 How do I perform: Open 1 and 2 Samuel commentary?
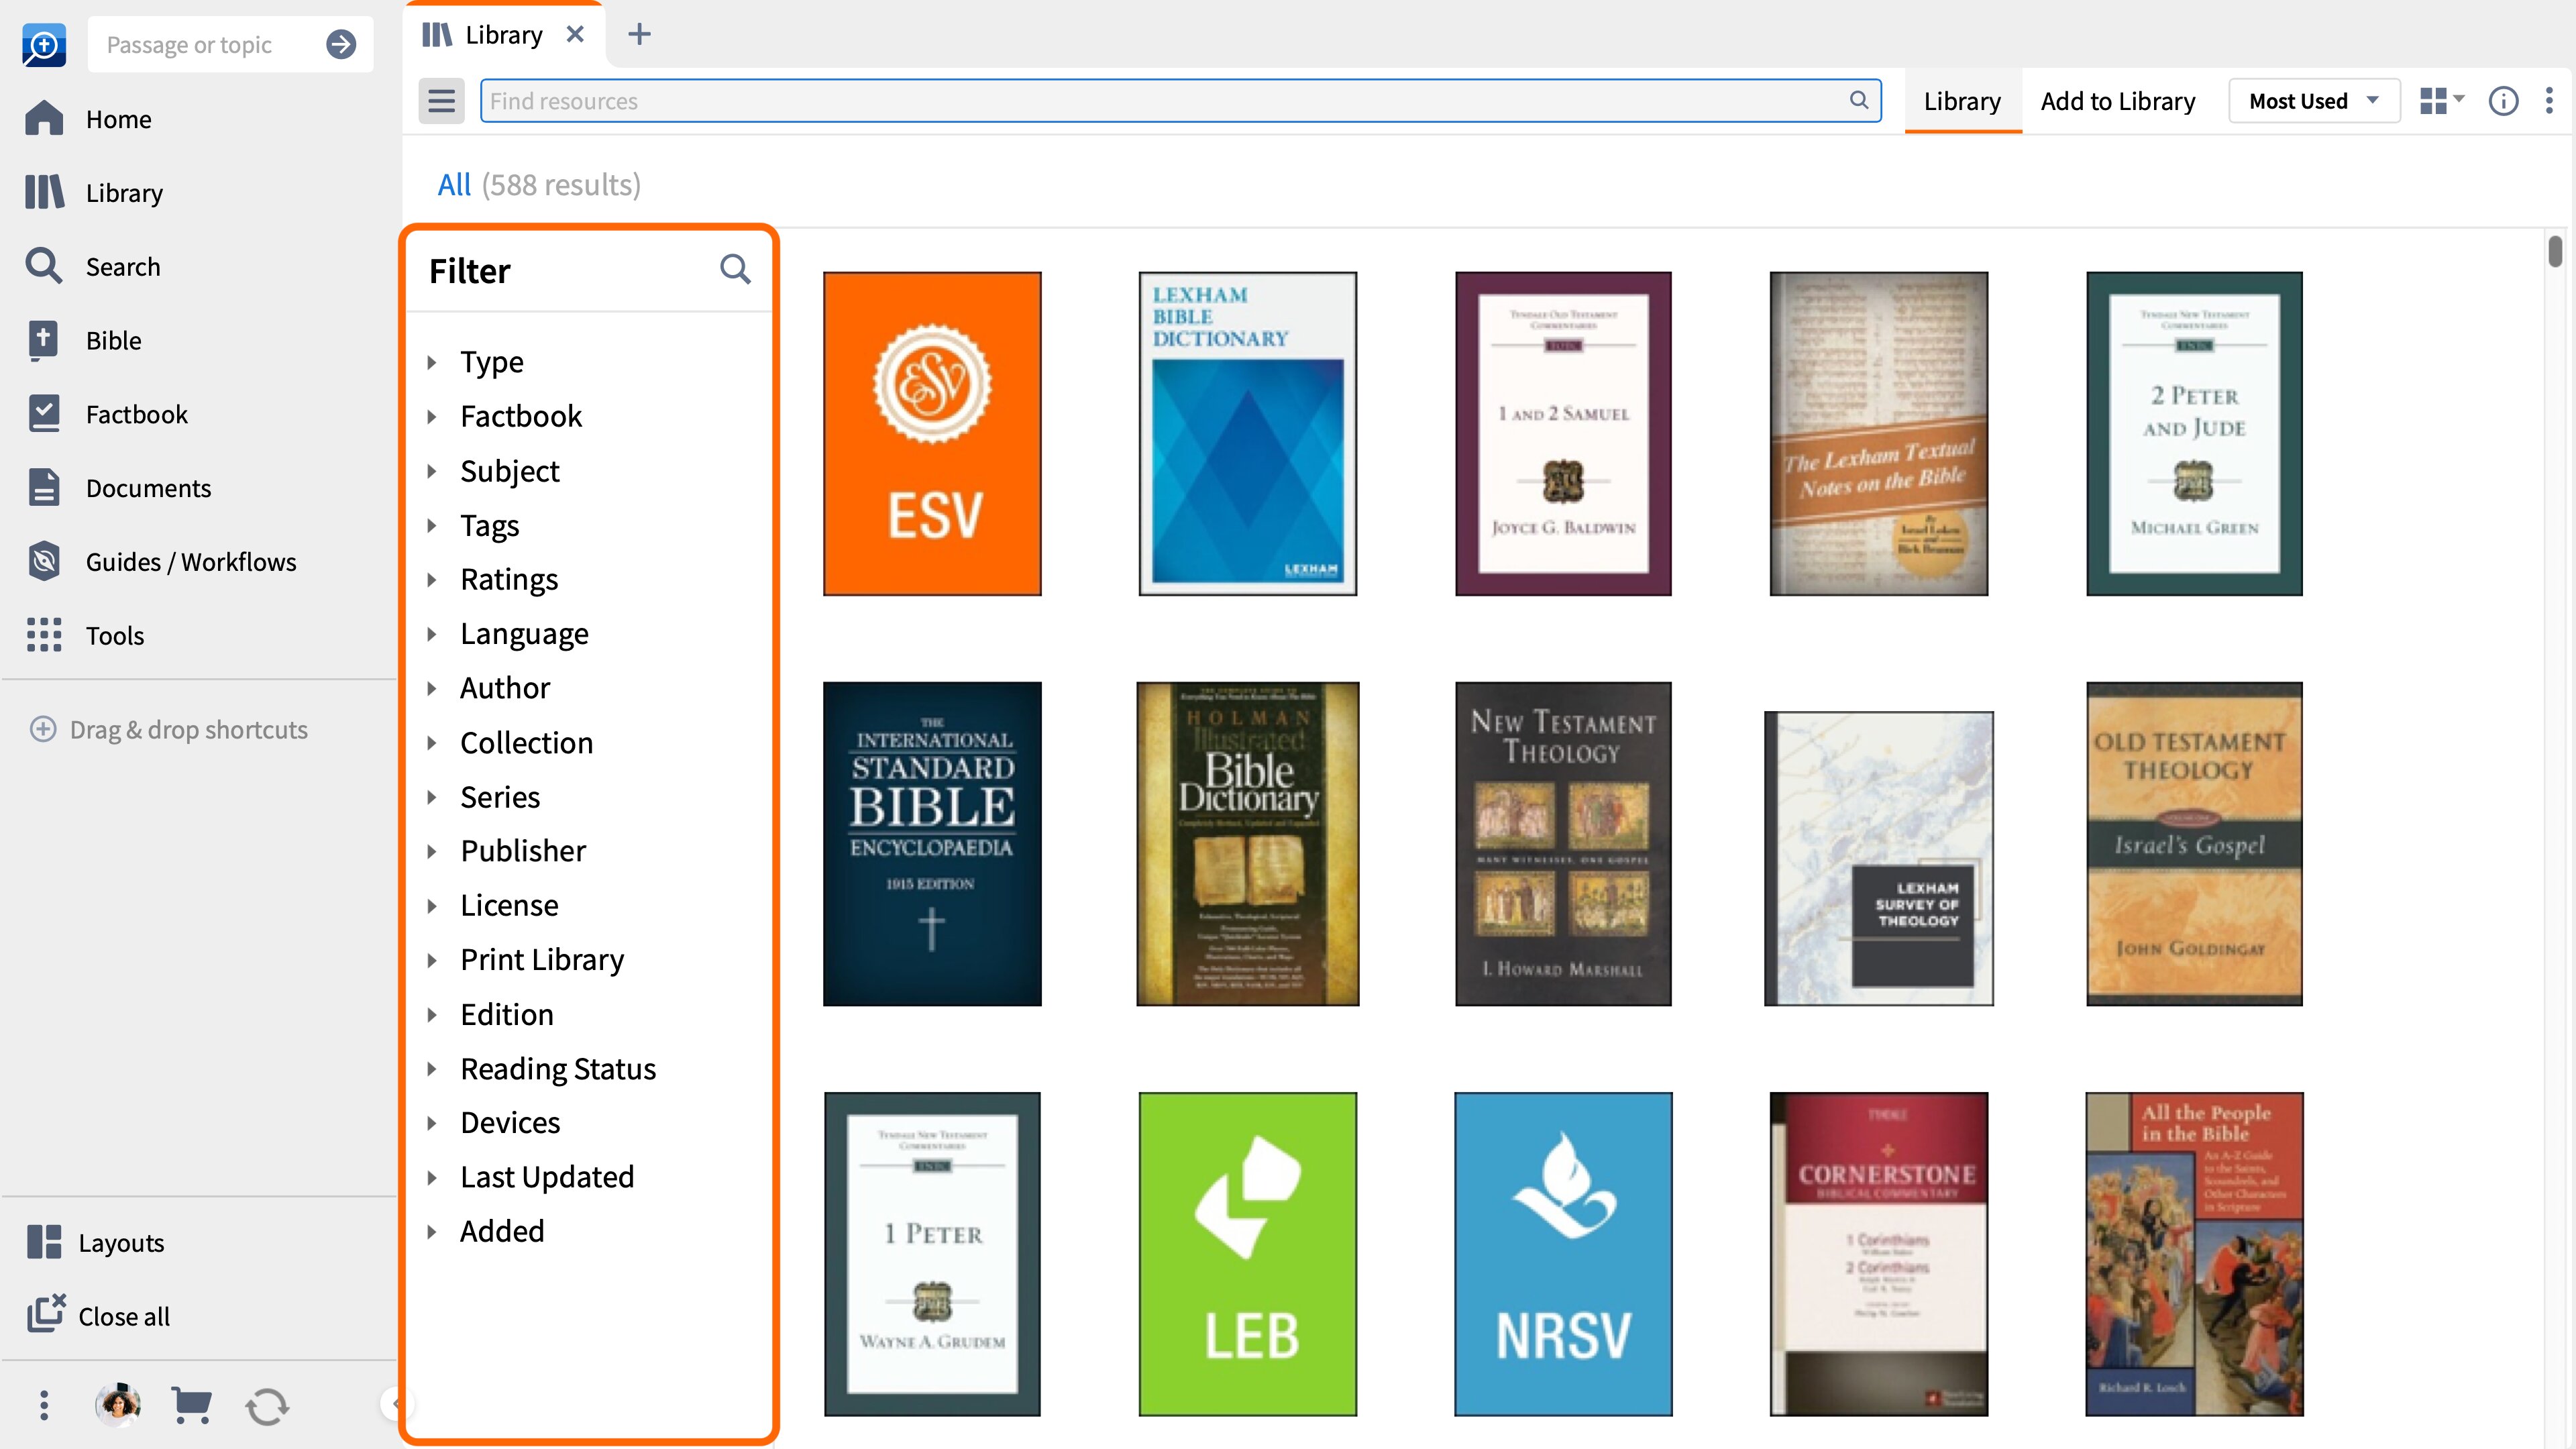1563,433
